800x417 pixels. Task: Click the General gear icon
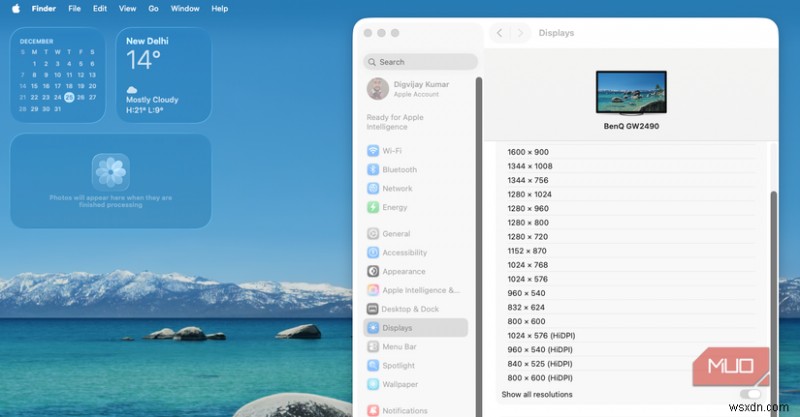(373, 233)
